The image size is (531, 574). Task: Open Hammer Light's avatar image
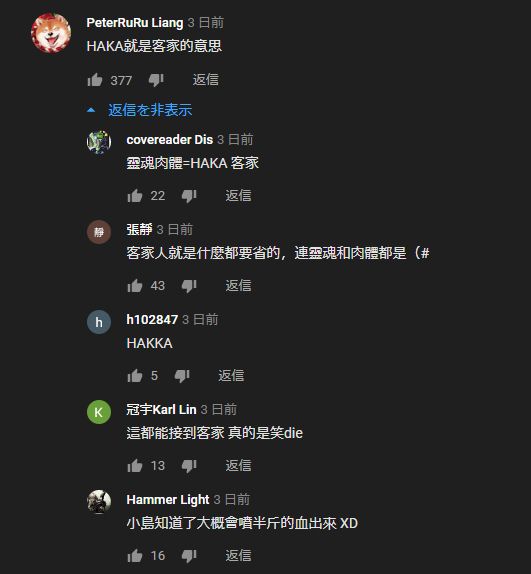(x=99, y=502)
